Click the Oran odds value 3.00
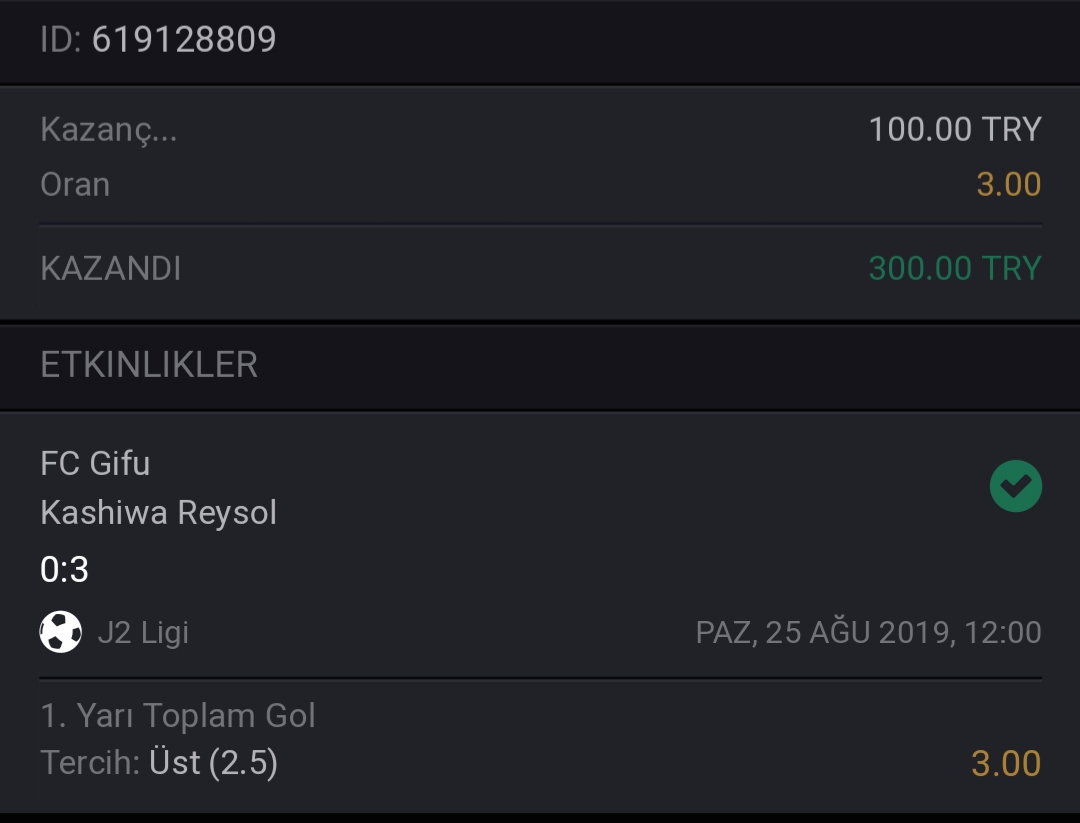1080x823 pixels. point(1008,185)
